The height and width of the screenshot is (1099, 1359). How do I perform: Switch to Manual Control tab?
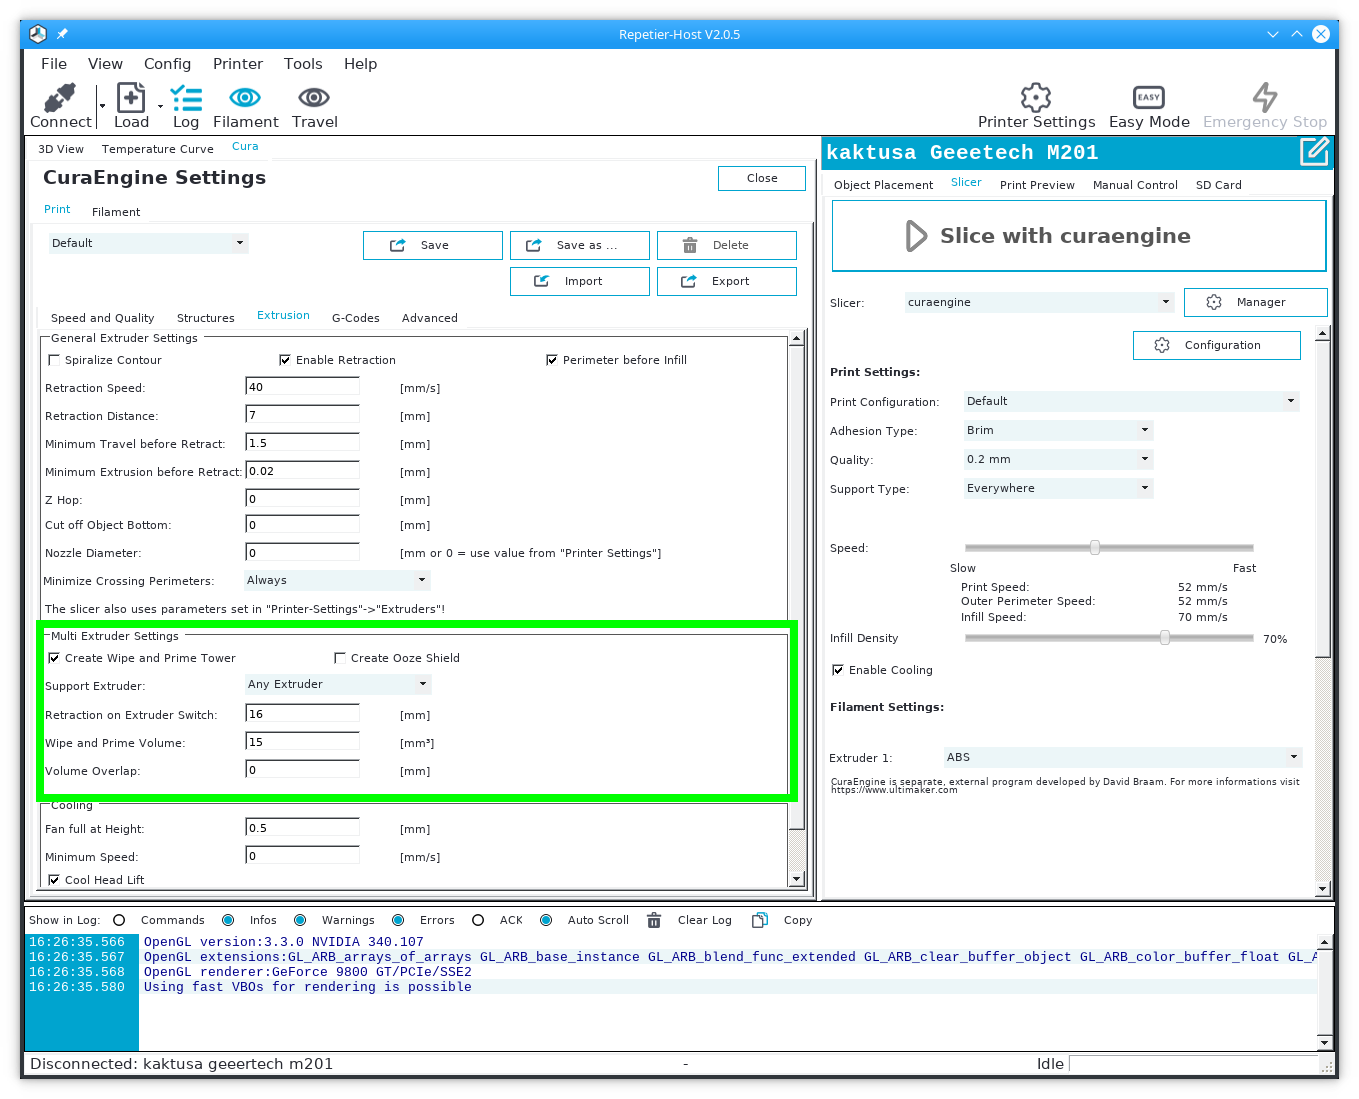pos(1135,185)
